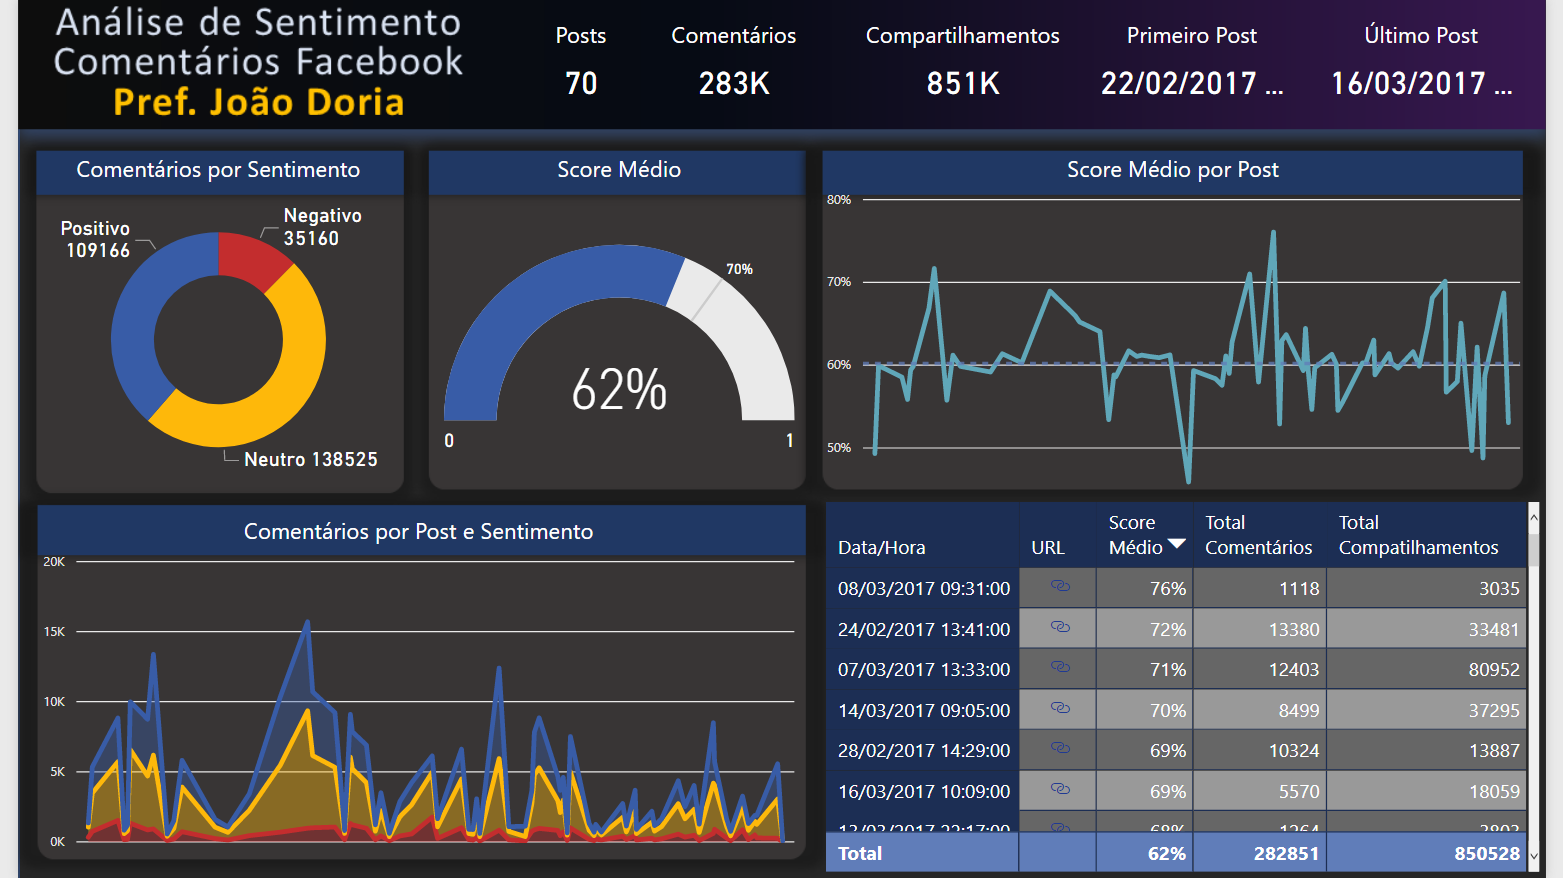Click the 80% axis label on line chart
Screen dimensions: 1563x878
click(x=839, y=200)
